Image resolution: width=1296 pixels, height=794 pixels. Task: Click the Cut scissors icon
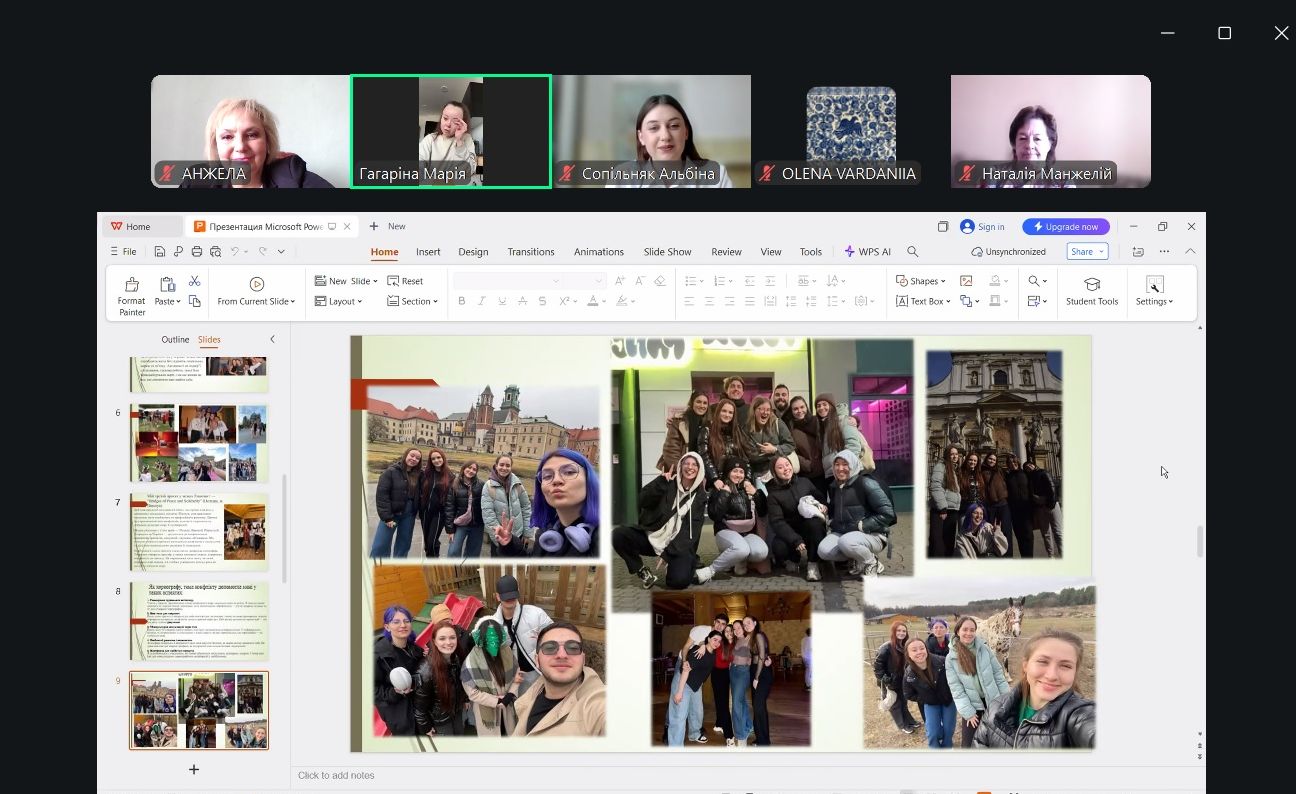click(x=194, y=281)
